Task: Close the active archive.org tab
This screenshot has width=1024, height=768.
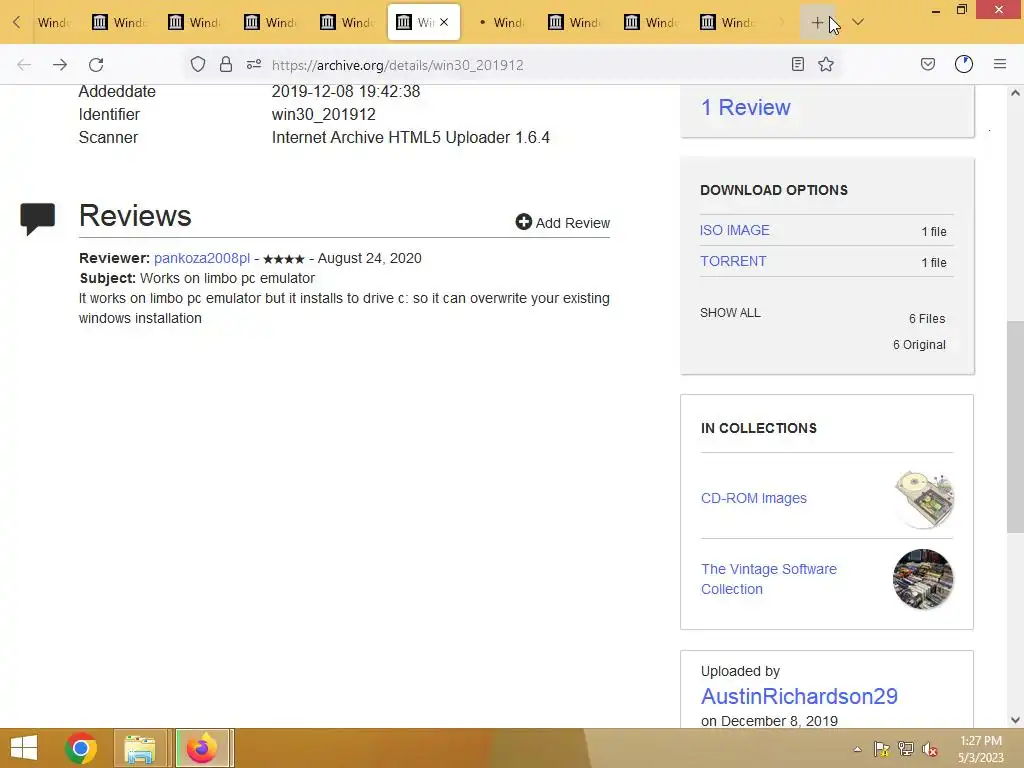Action: tap(444, 22)
